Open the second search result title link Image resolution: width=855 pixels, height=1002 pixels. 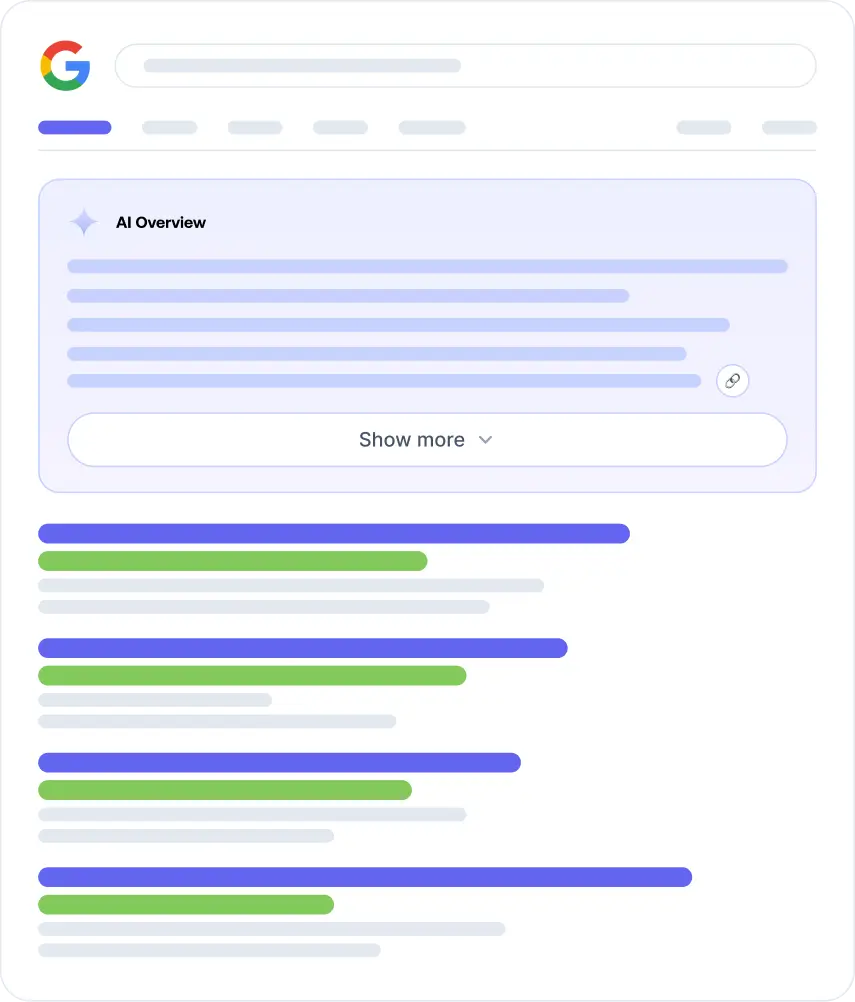coord(303,648)
